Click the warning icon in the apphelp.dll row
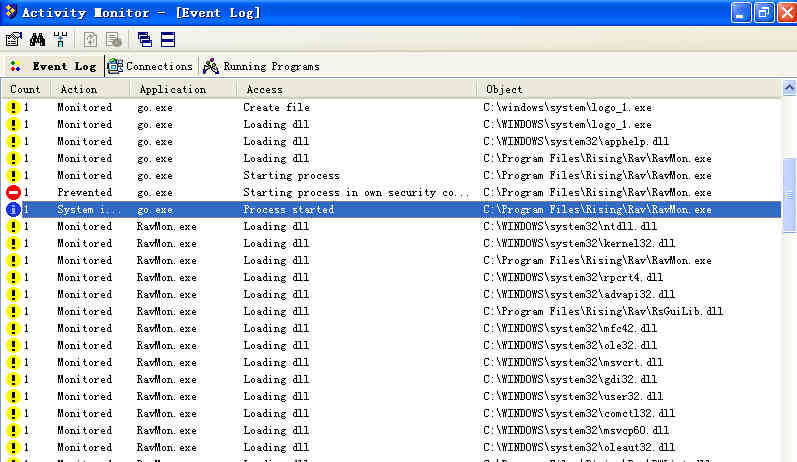 pyautogui.click(x=13, y=141)
